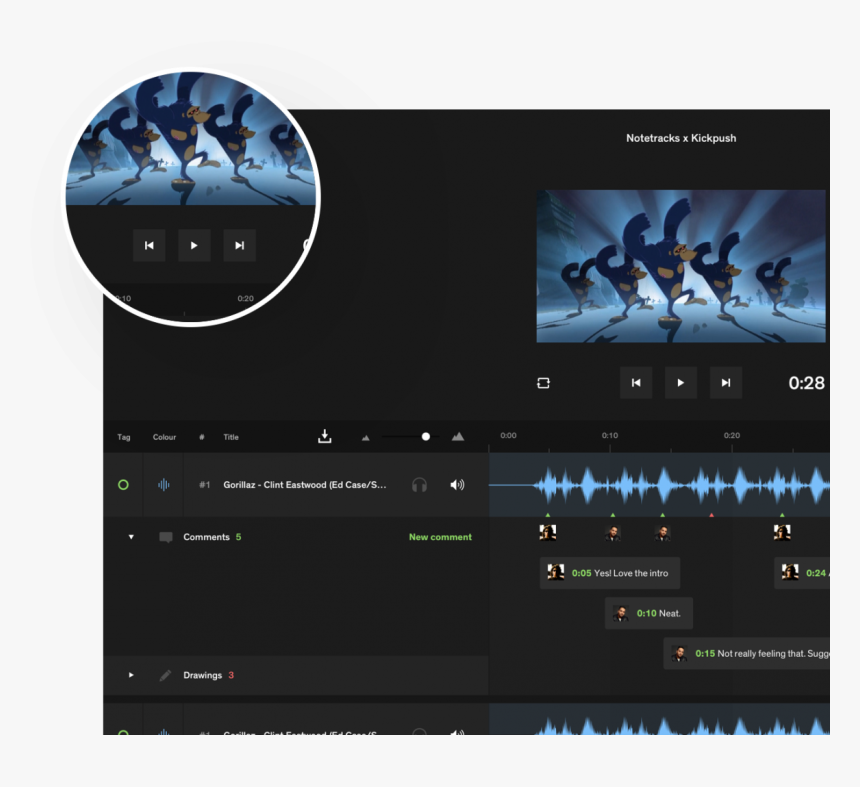
Task: Click the Tag column header
Action: [x=124, y=437]
